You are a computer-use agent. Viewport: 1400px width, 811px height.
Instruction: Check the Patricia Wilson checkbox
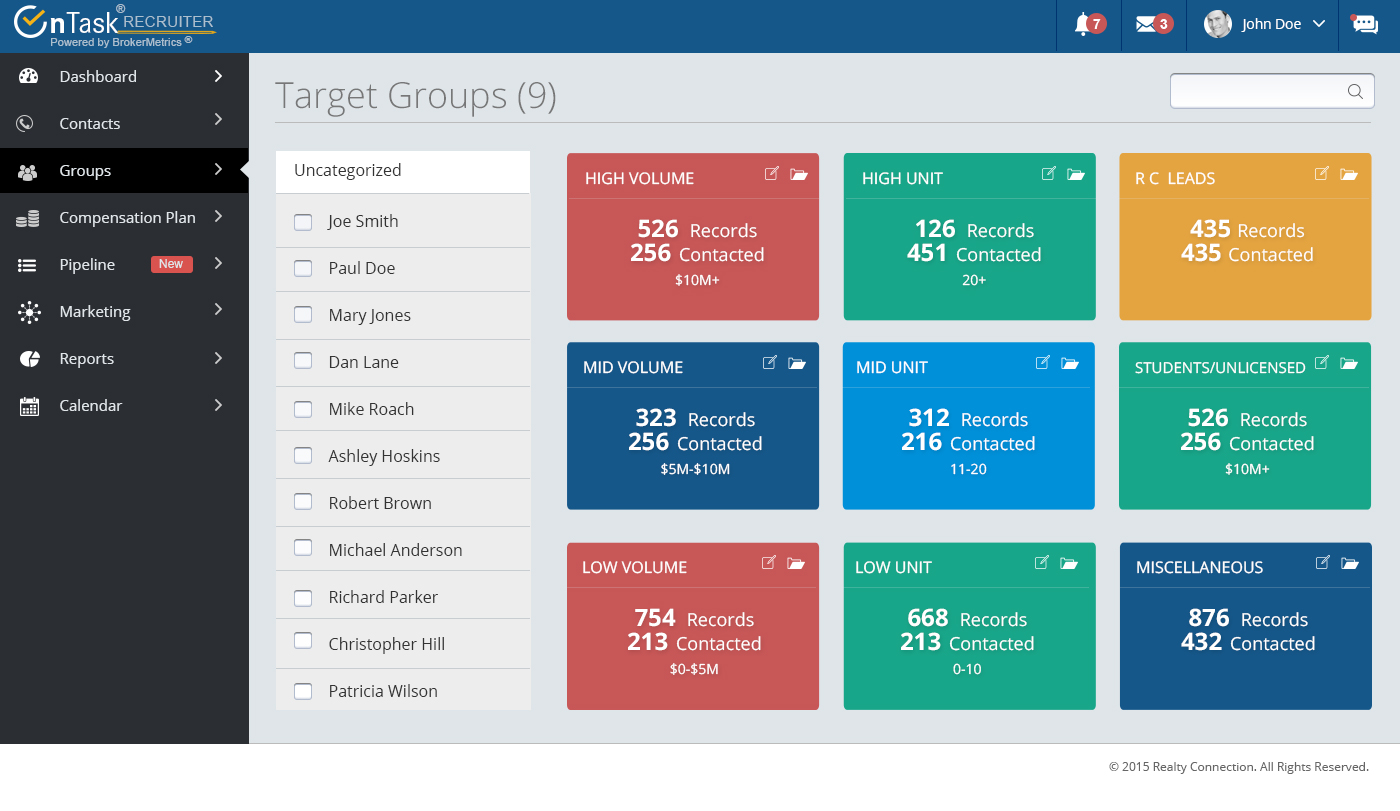click(303, 690)
